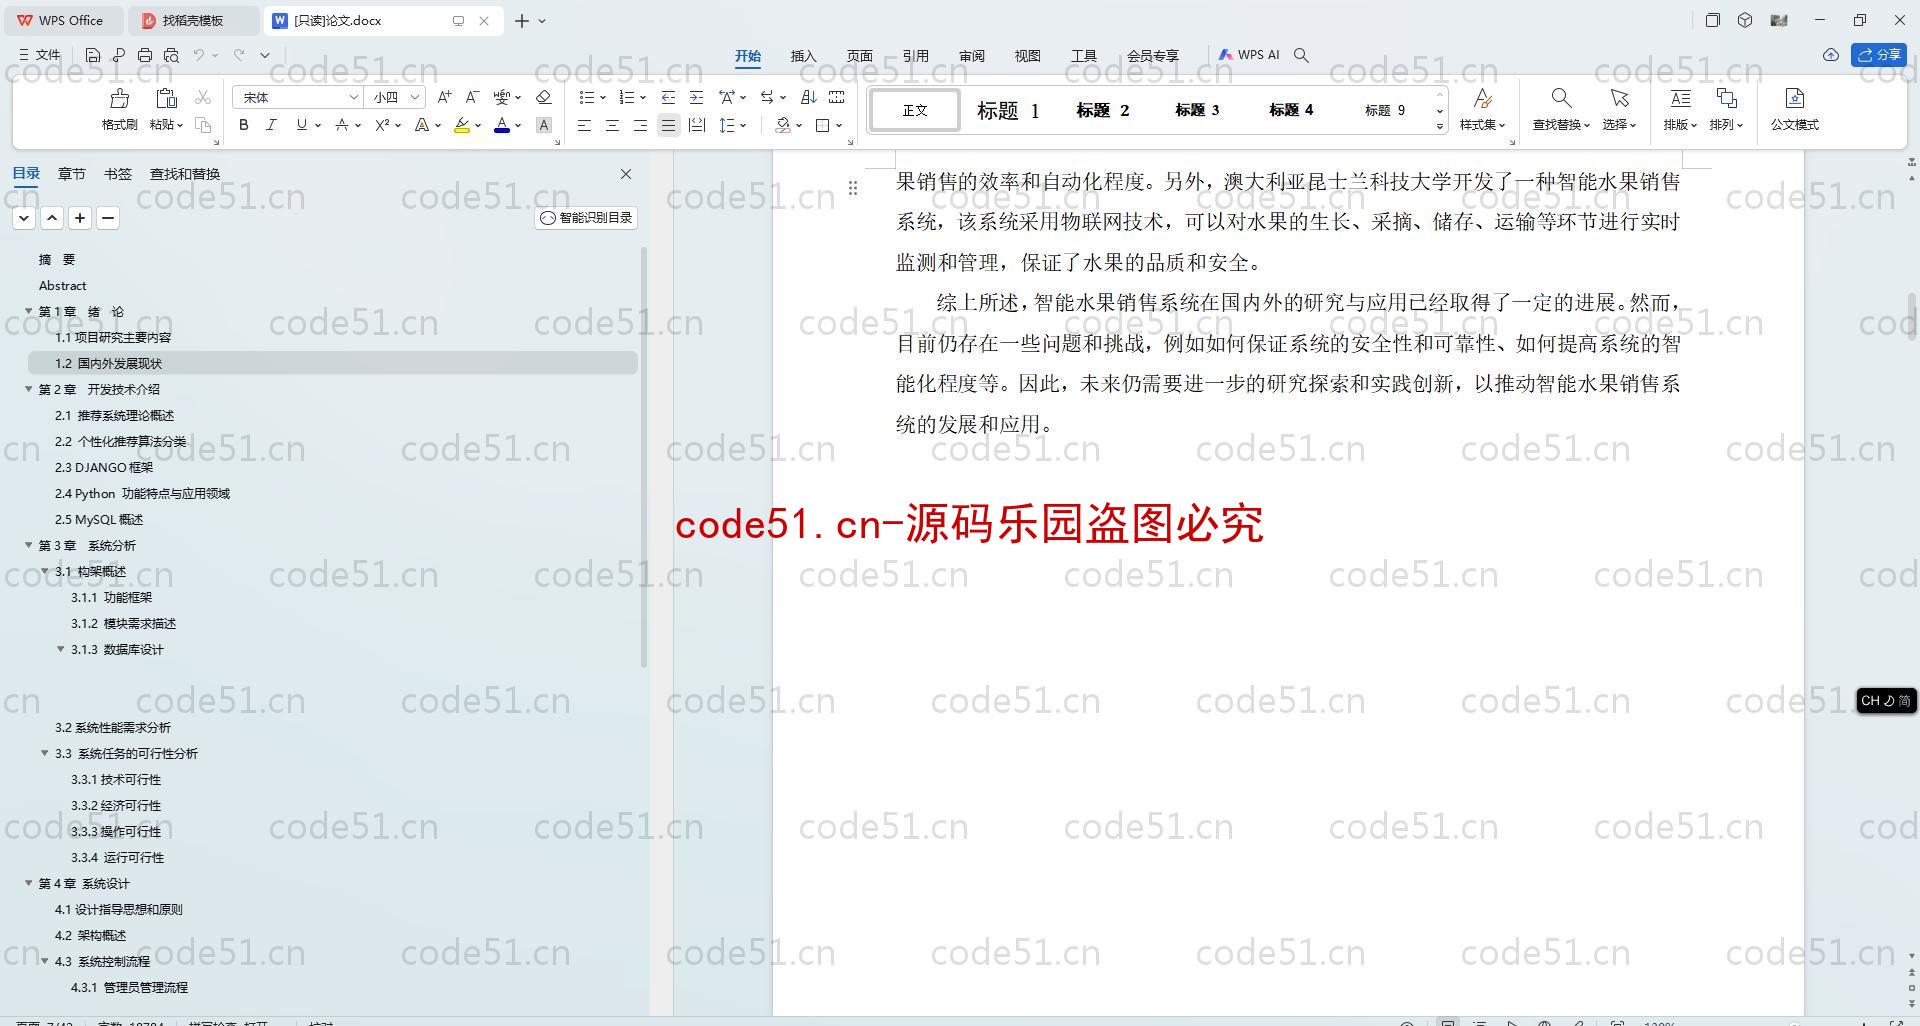Align text left
1920x1026 pixels.
click(x=584, y=125)
